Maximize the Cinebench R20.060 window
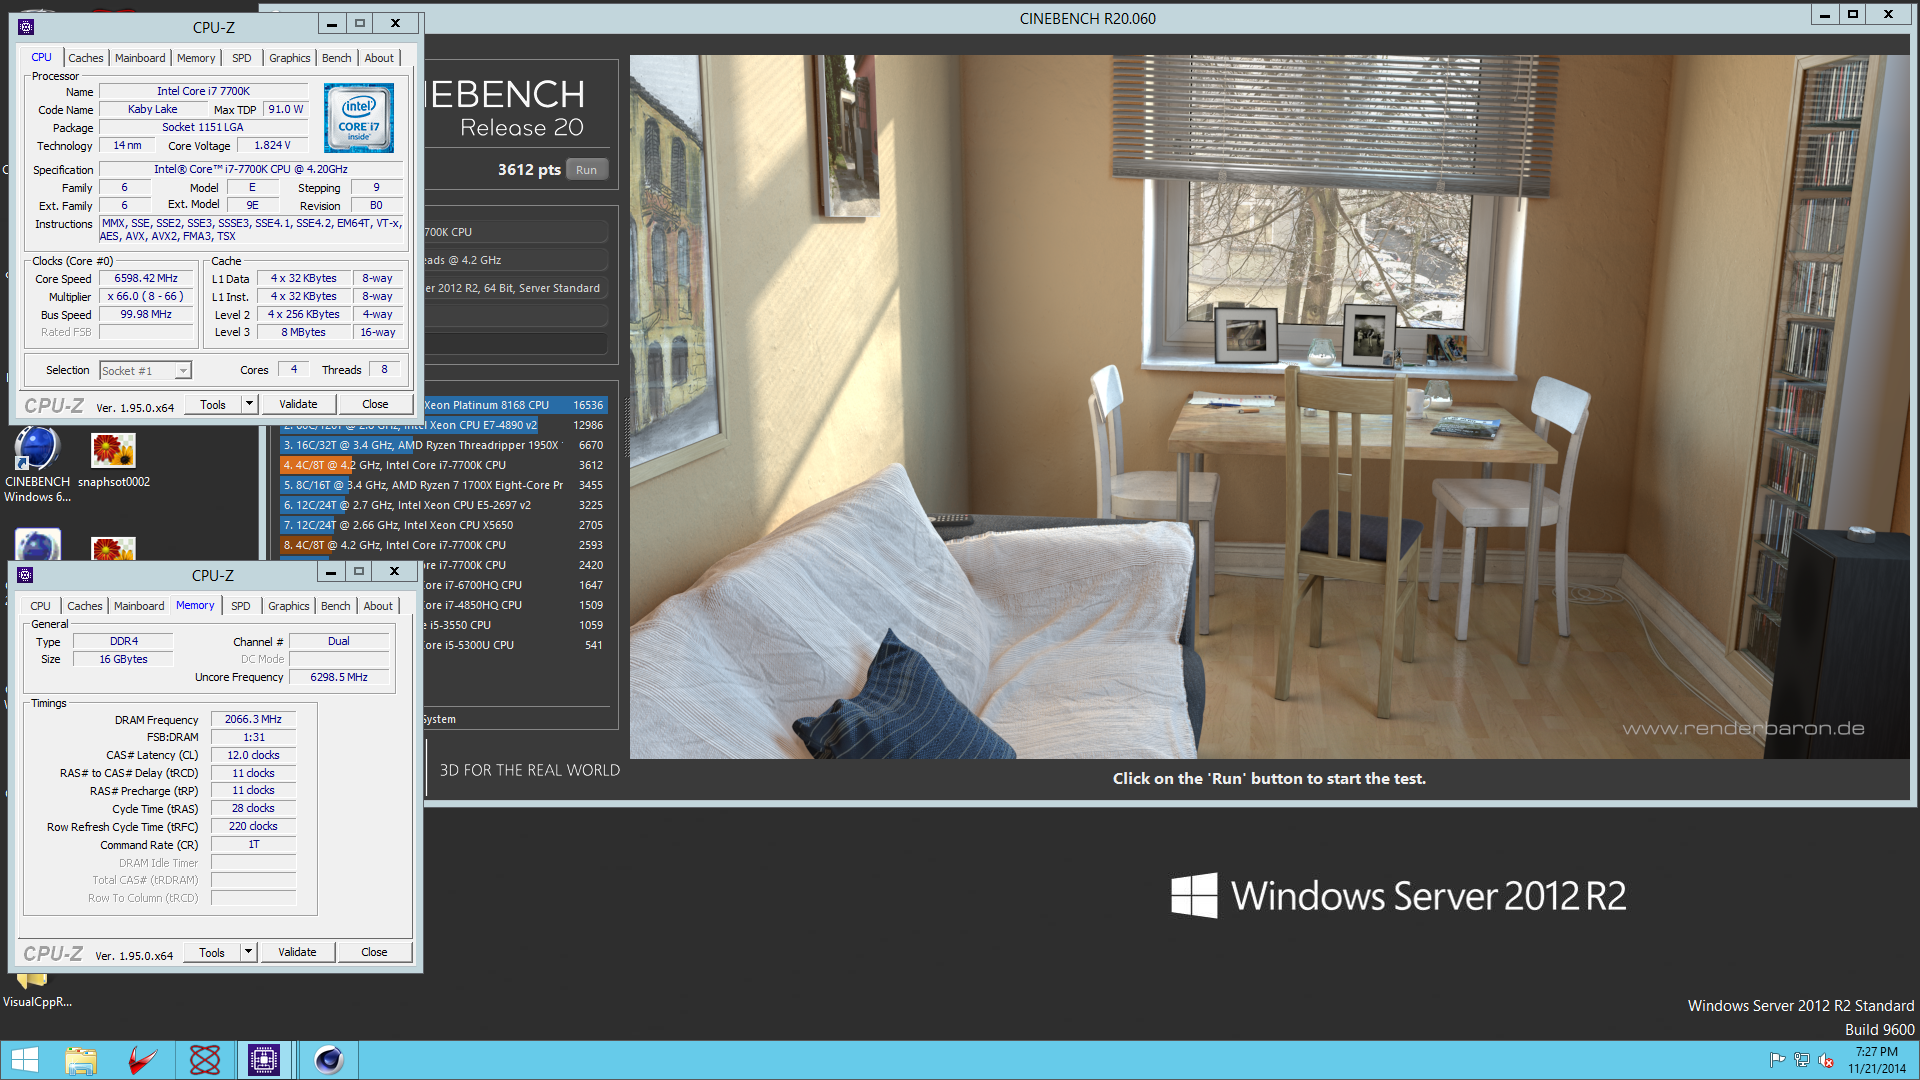 point(1853,15)
